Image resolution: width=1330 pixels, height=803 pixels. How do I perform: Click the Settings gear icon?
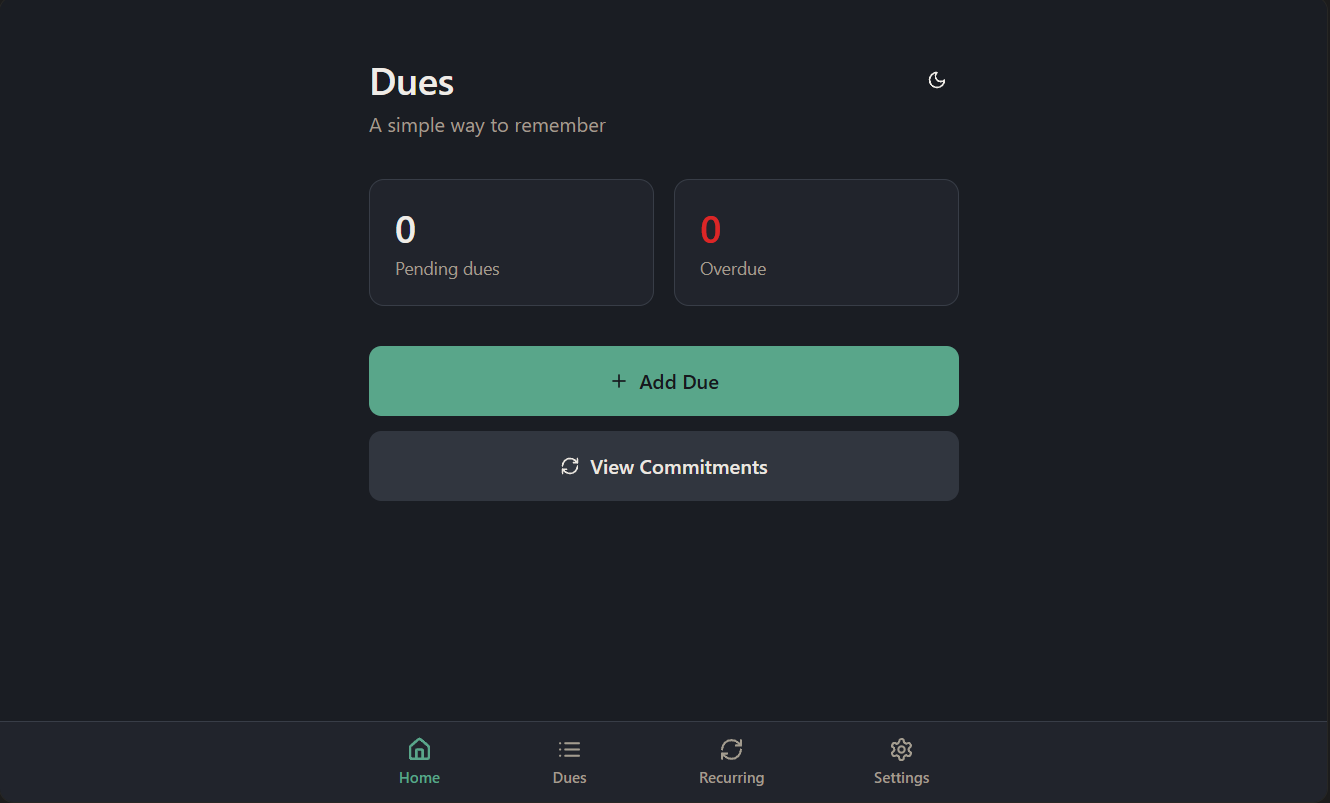click(x=901, y=748)
